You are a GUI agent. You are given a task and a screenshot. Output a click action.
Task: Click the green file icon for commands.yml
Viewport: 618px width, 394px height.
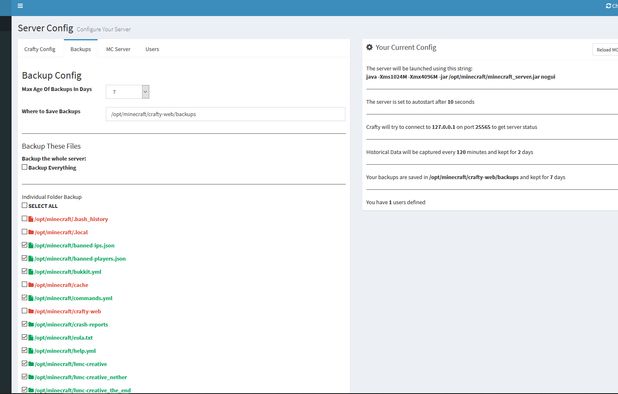[31, 298]
